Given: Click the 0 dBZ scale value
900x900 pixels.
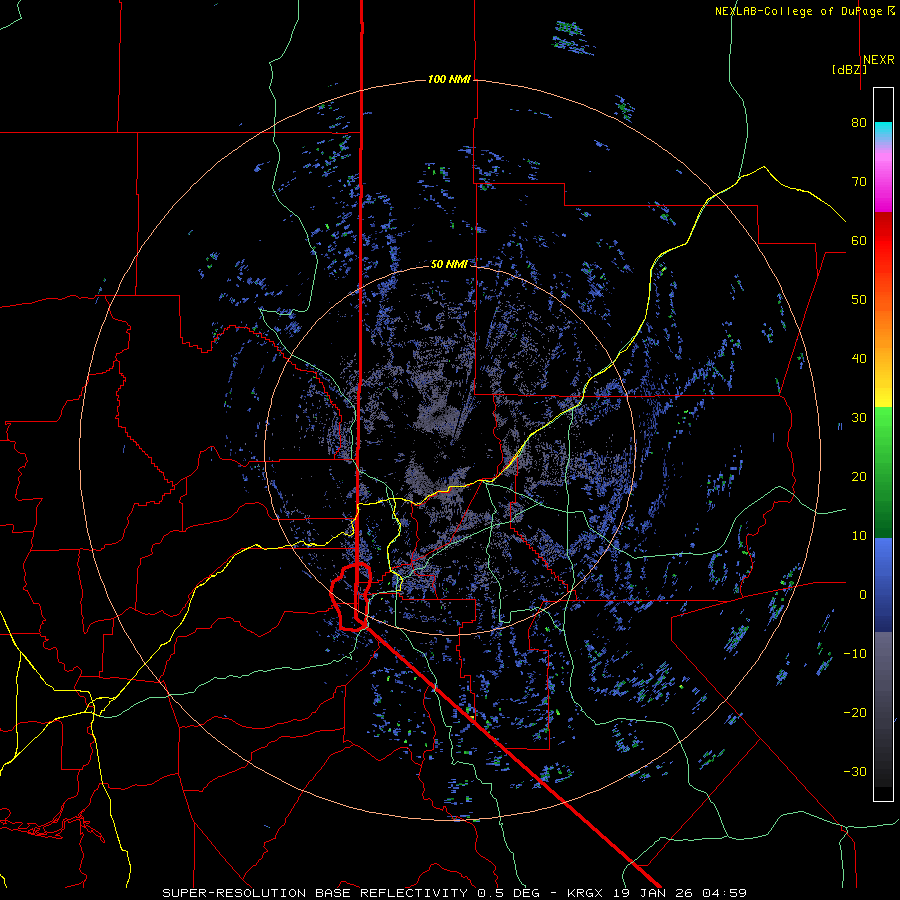Looking at the screenshot, I should 863,595.
